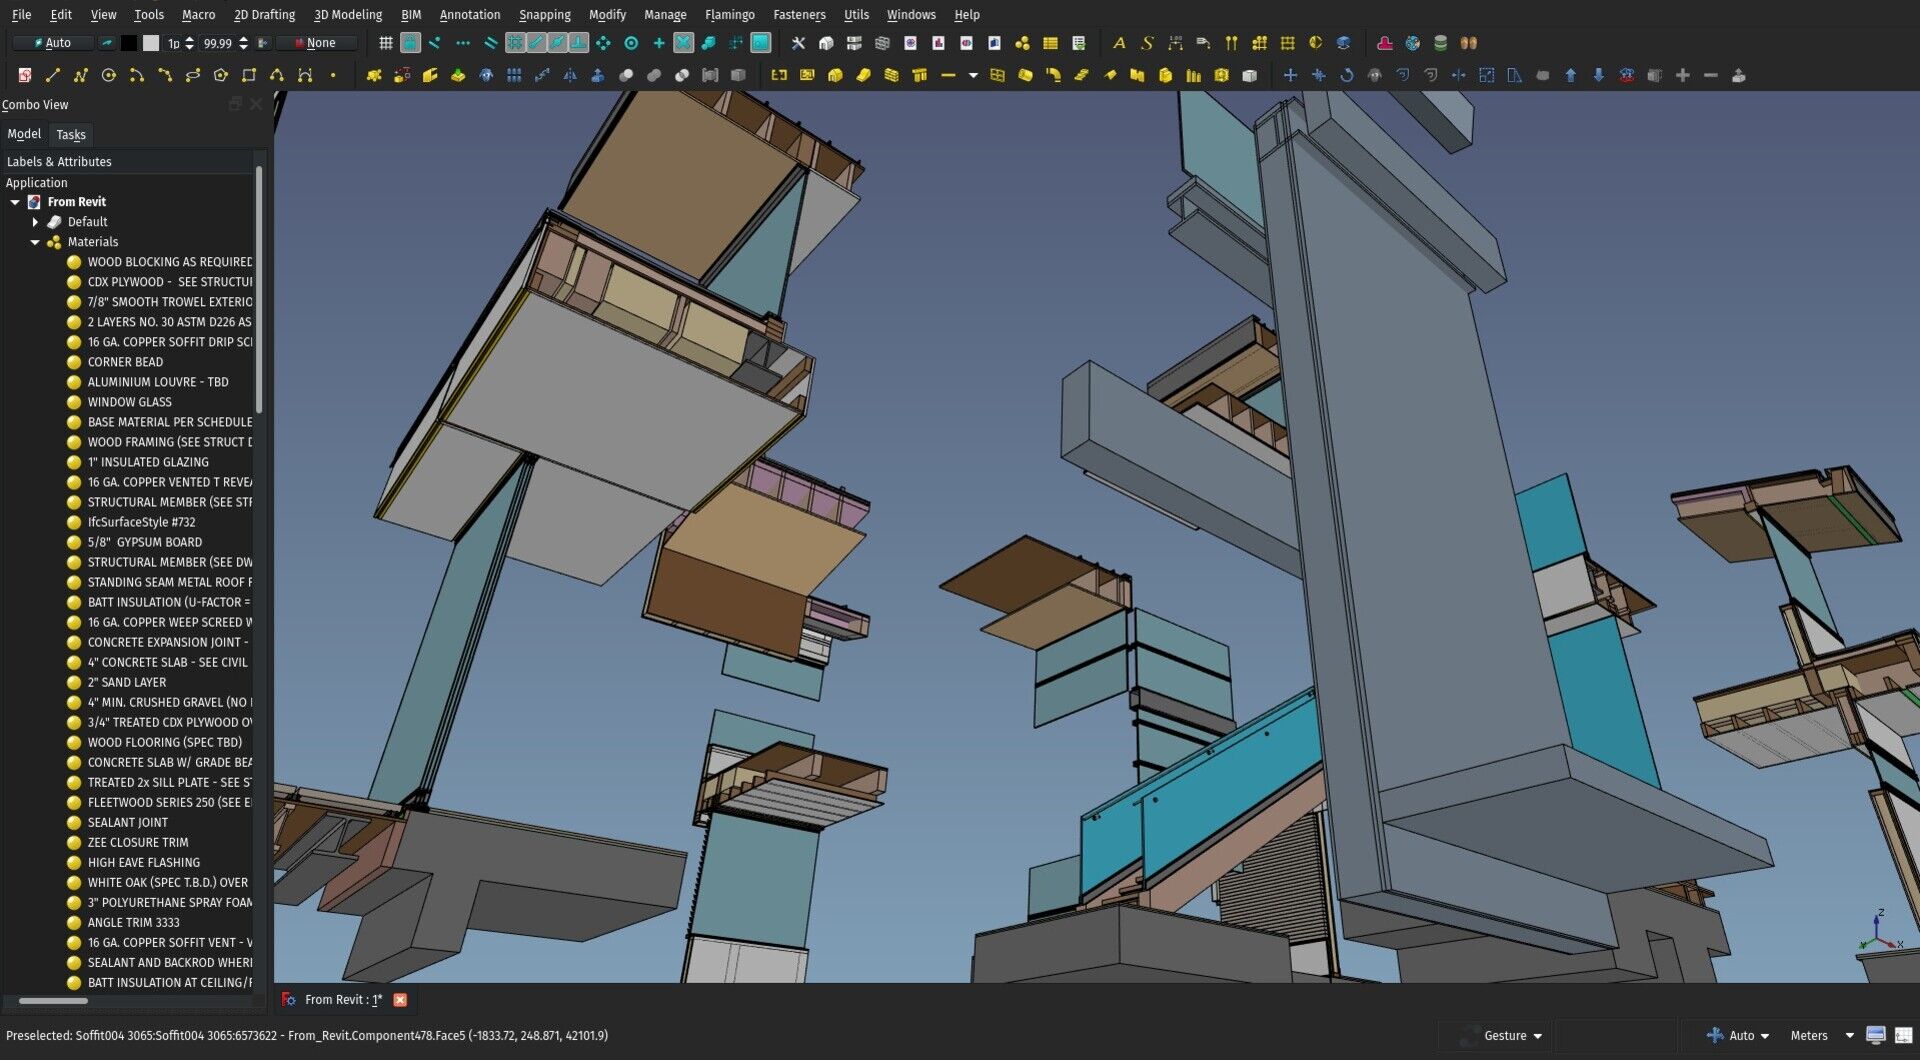
Task: Open the Flamingo menu
Action: [730, 14]
